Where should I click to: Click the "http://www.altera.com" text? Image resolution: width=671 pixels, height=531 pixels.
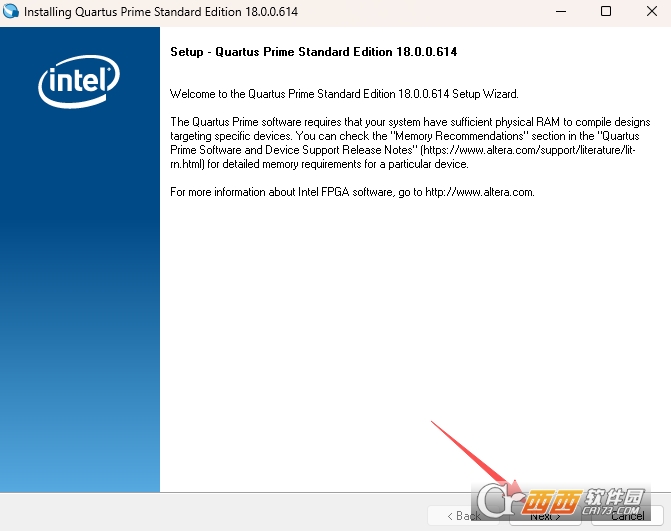click(x=479, y=192)
